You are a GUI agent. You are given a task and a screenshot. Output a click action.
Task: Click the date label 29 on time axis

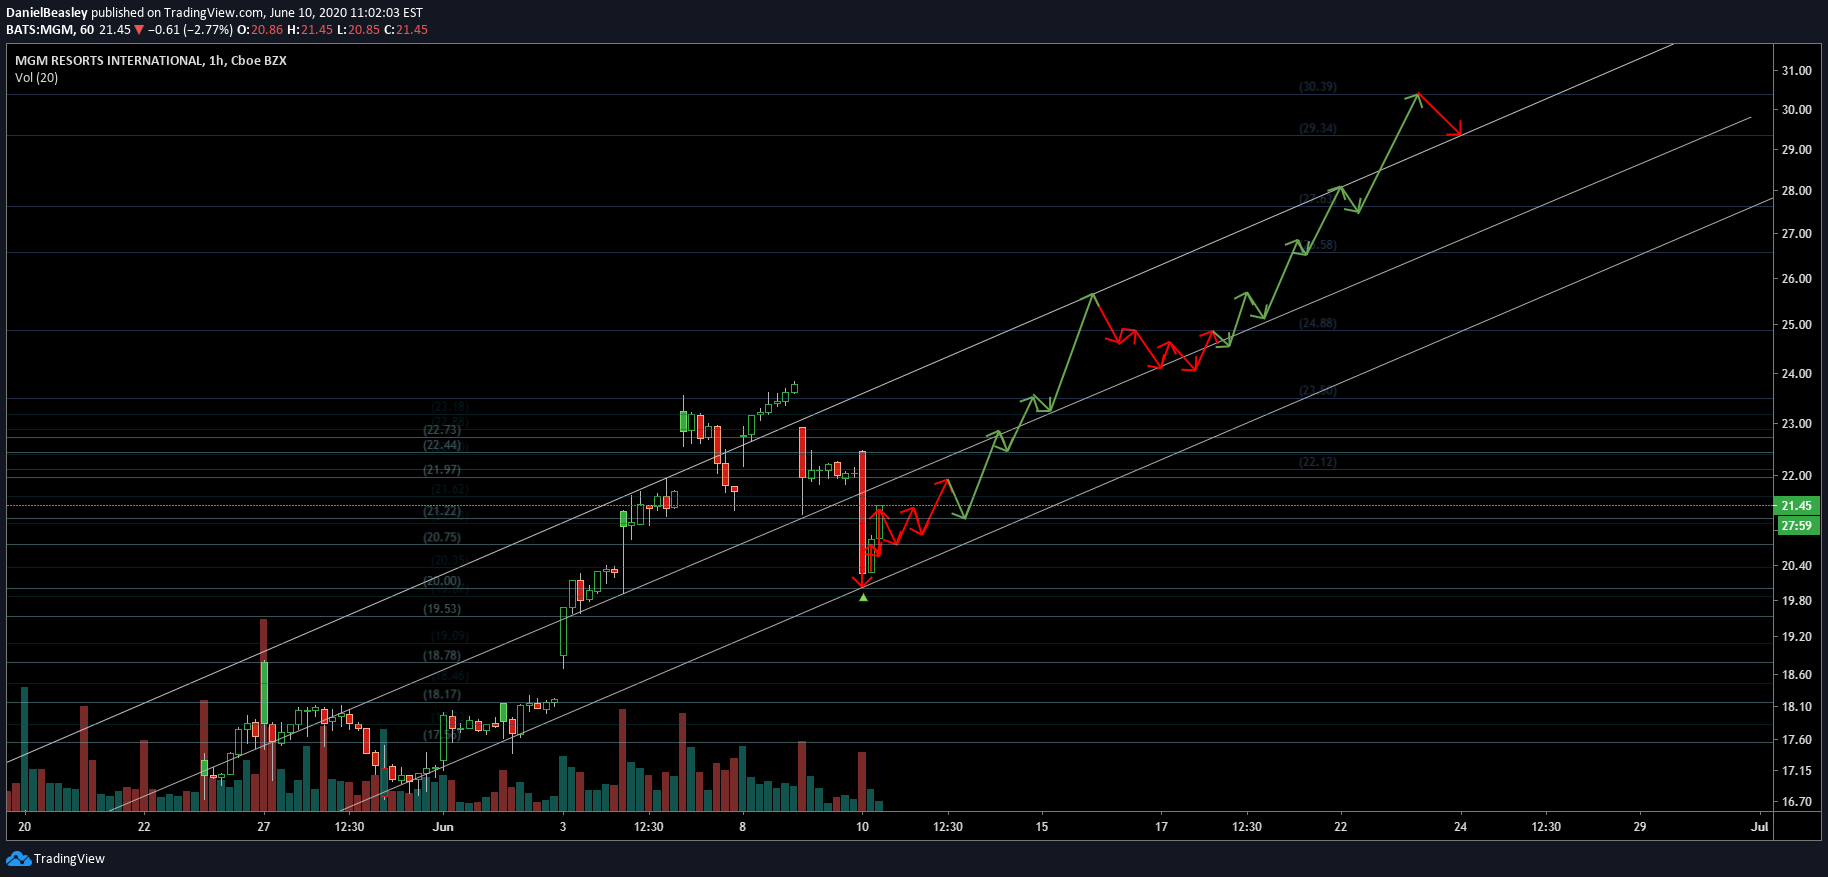click(x=1640, y=827)
